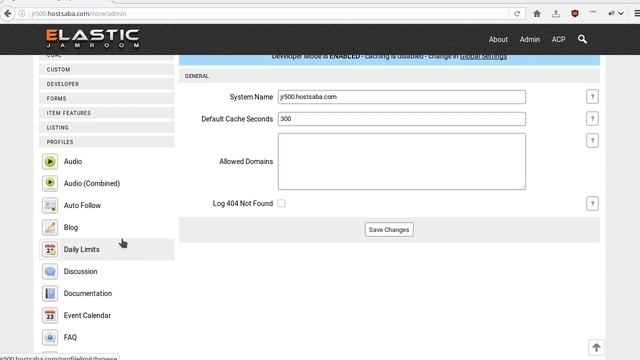The width and height of the screenshot is (640, 360).
Task: Open the browser downloads icon
Action: click(556, 13)
